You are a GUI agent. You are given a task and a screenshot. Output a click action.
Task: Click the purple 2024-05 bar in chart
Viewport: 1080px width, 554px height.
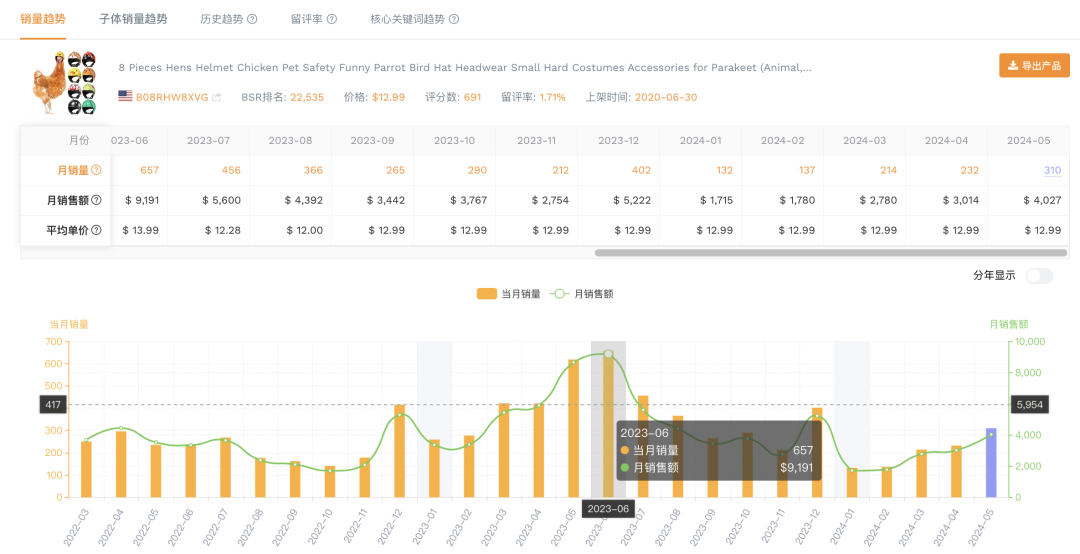[x=991, y=462]
